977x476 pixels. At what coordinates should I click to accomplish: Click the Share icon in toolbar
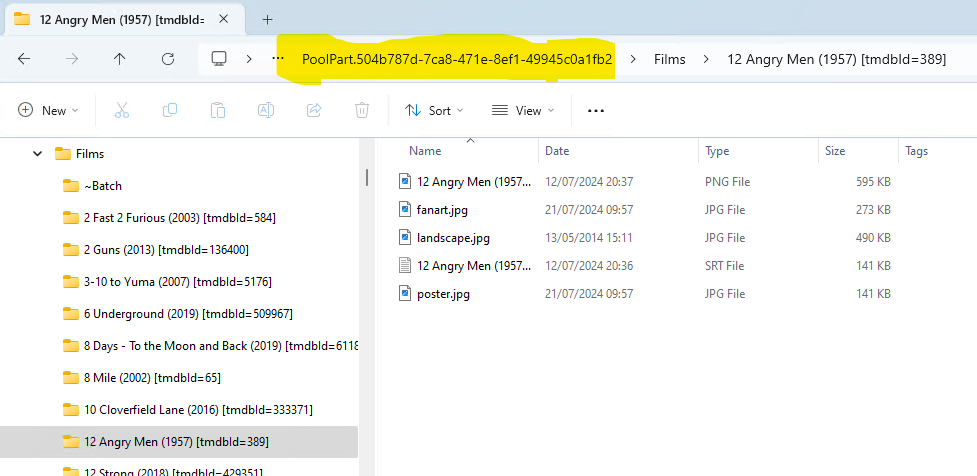click(x=314, y=110)
